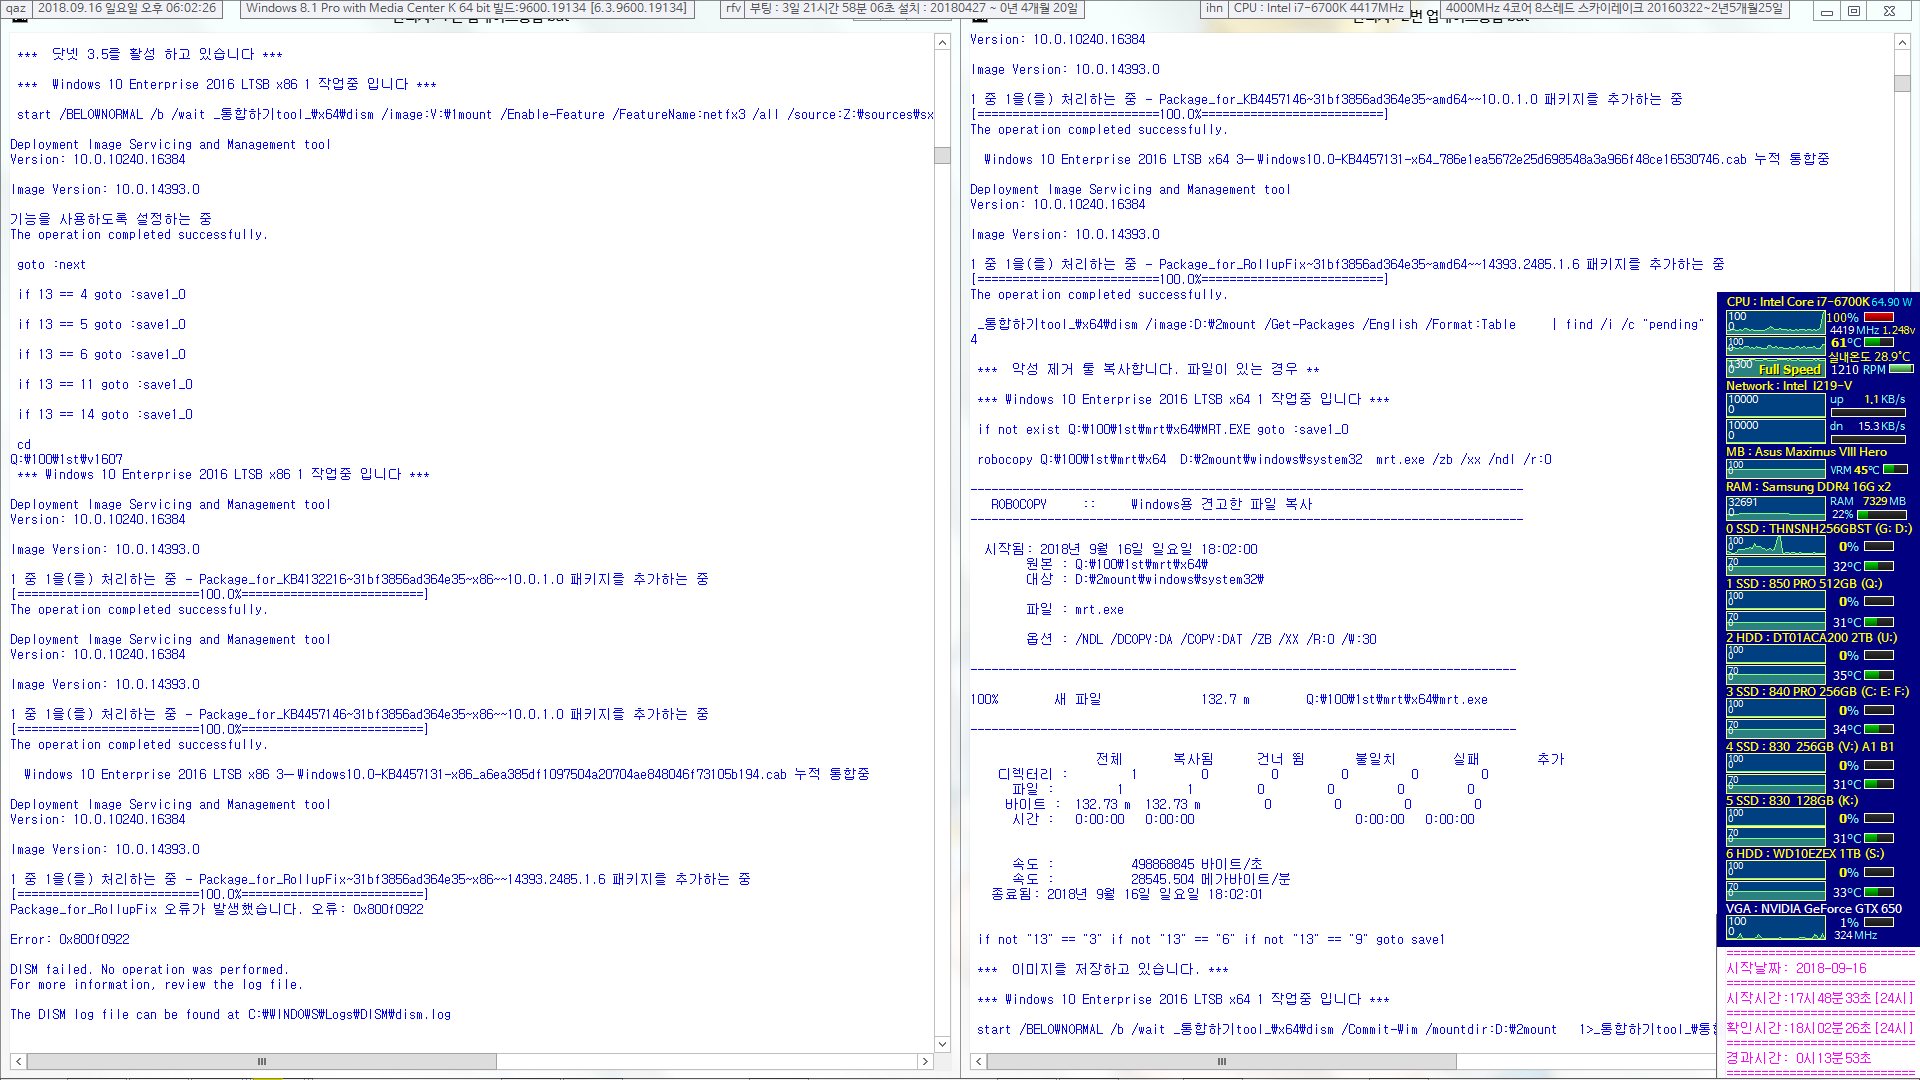Screen dimensions: 1920x1080
Task: Close the right console window
Action: pos(1889,11)
